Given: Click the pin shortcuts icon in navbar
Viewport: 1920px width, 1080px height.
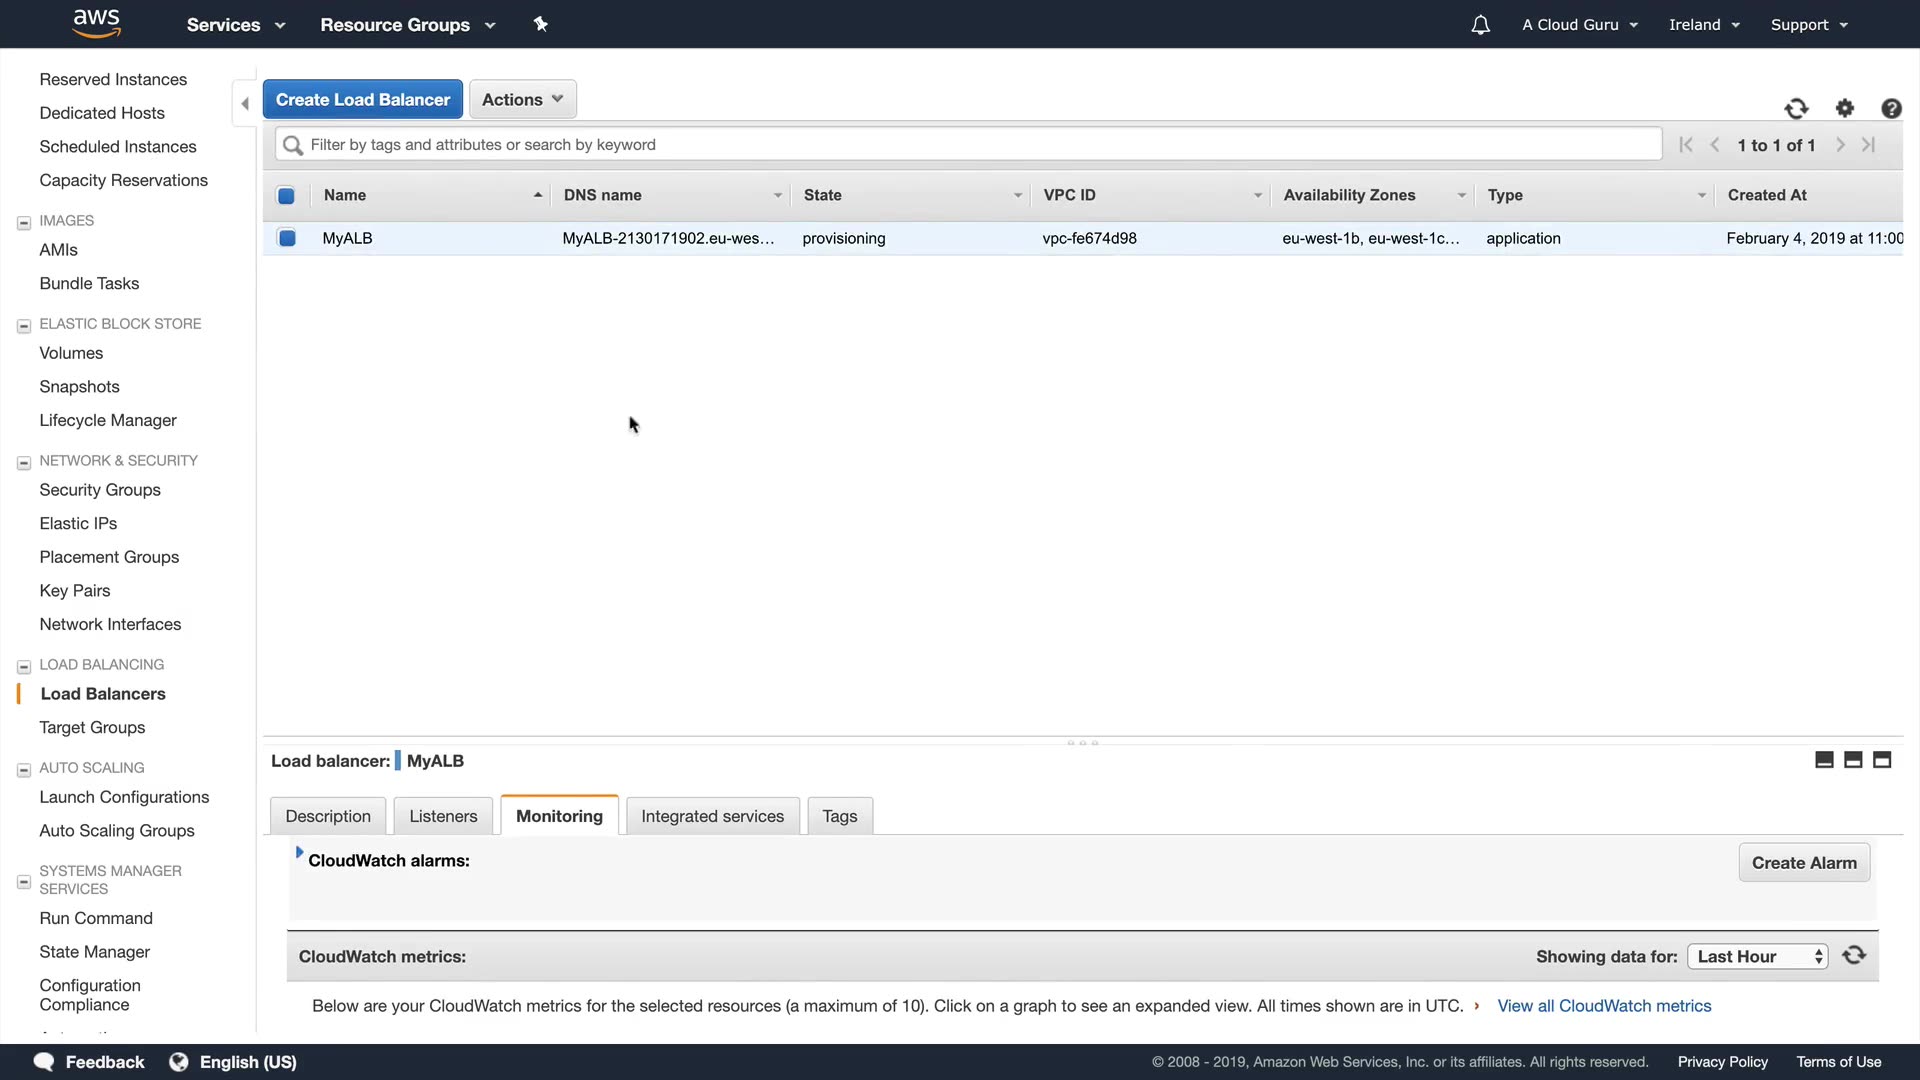Looking at the screenshot, I should 540,24.
